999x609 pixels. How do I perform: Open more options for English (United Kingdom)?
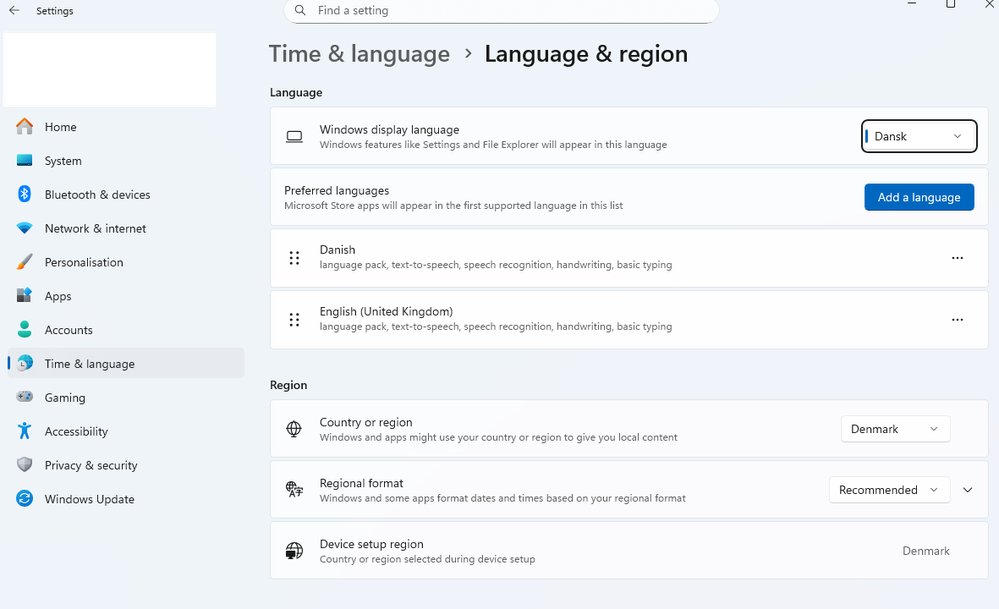[957, 320]
